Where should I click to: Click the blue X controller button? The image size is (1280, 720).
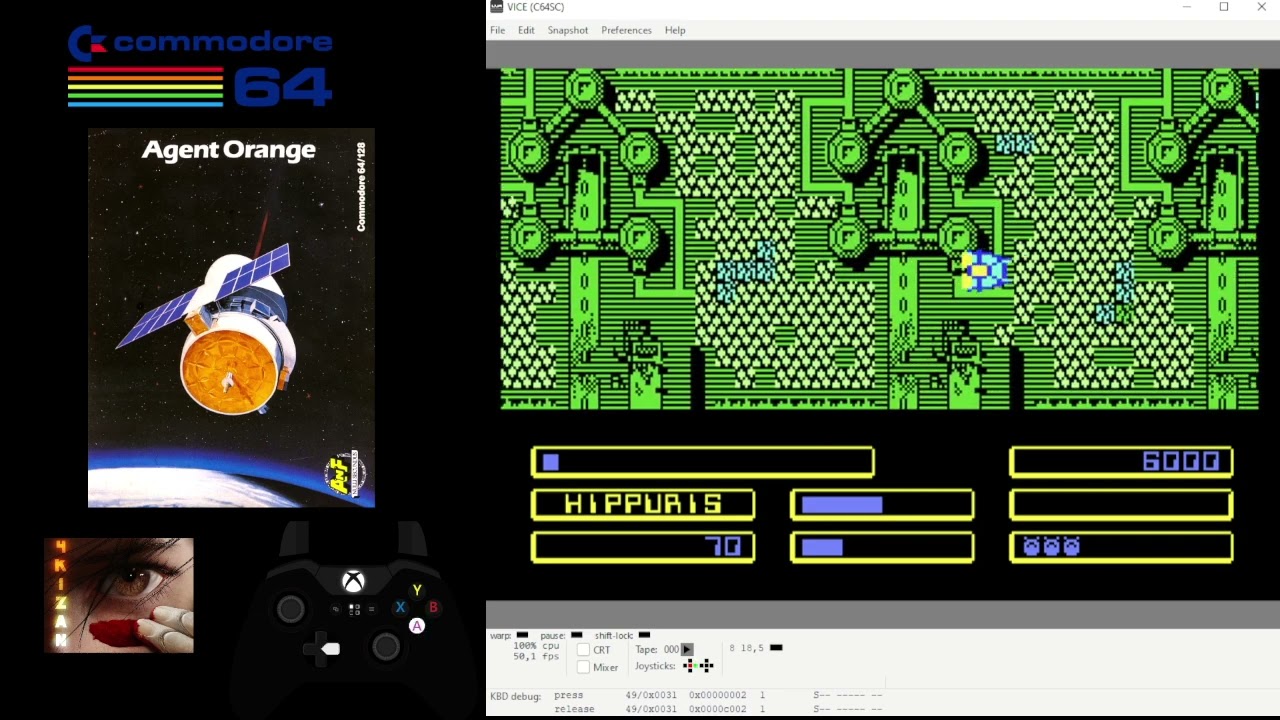(400, 607)
